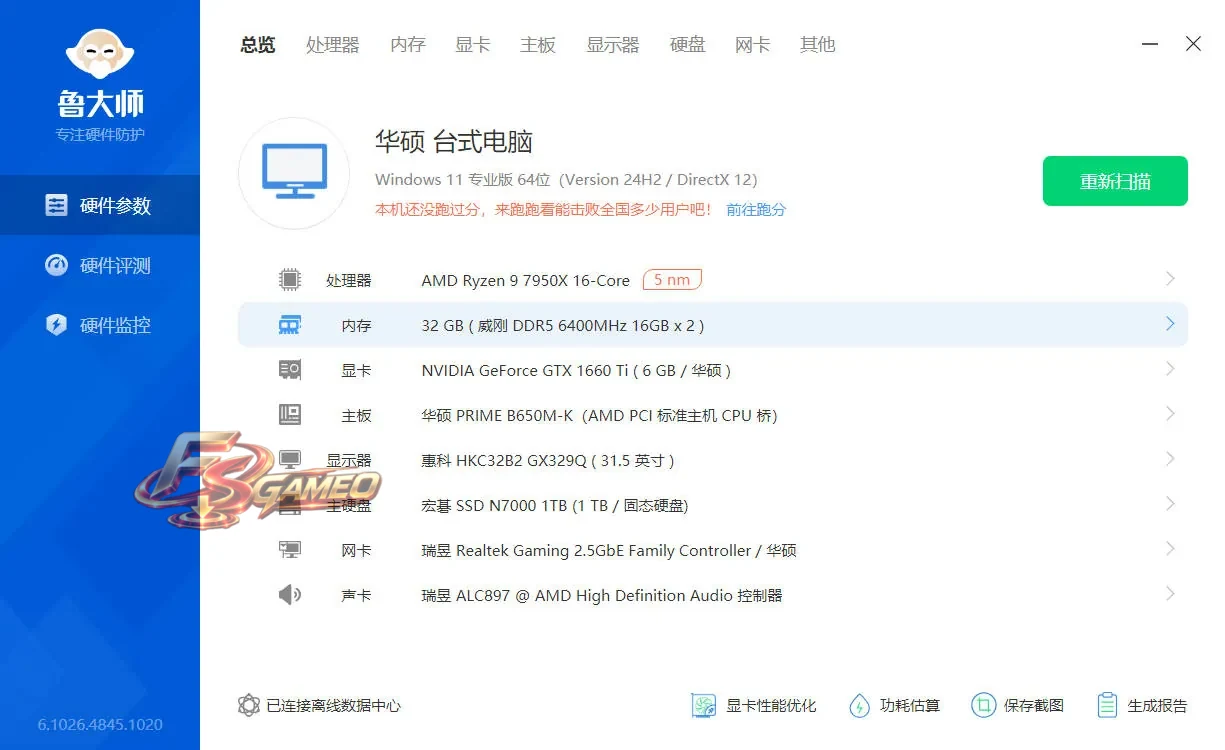Image resolution: width=1225 pixels, height=750 pixels.
Task: Switch to the 其他 tab
Action: coord(818,45)
